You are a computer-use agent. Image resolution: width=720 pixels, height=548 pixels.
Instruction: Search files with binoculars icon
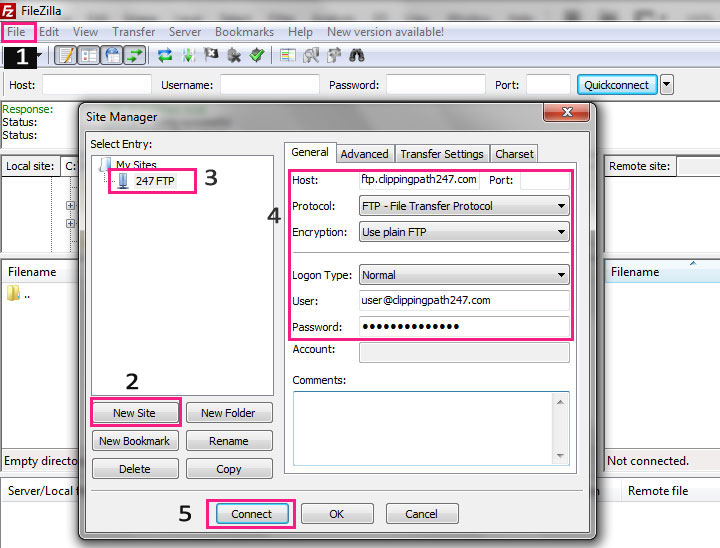(x=357, y=56)
